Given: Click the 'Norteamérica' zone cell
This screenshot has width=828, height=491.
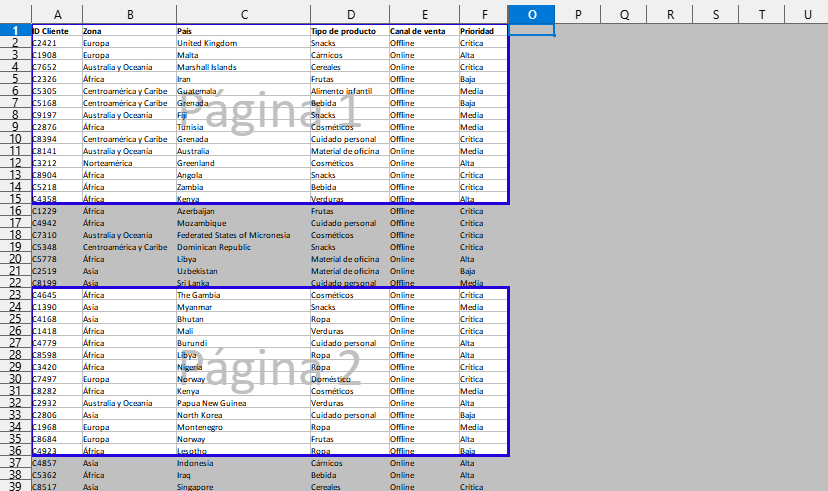Looking at the screenshot, I should [x=107, y=163].
